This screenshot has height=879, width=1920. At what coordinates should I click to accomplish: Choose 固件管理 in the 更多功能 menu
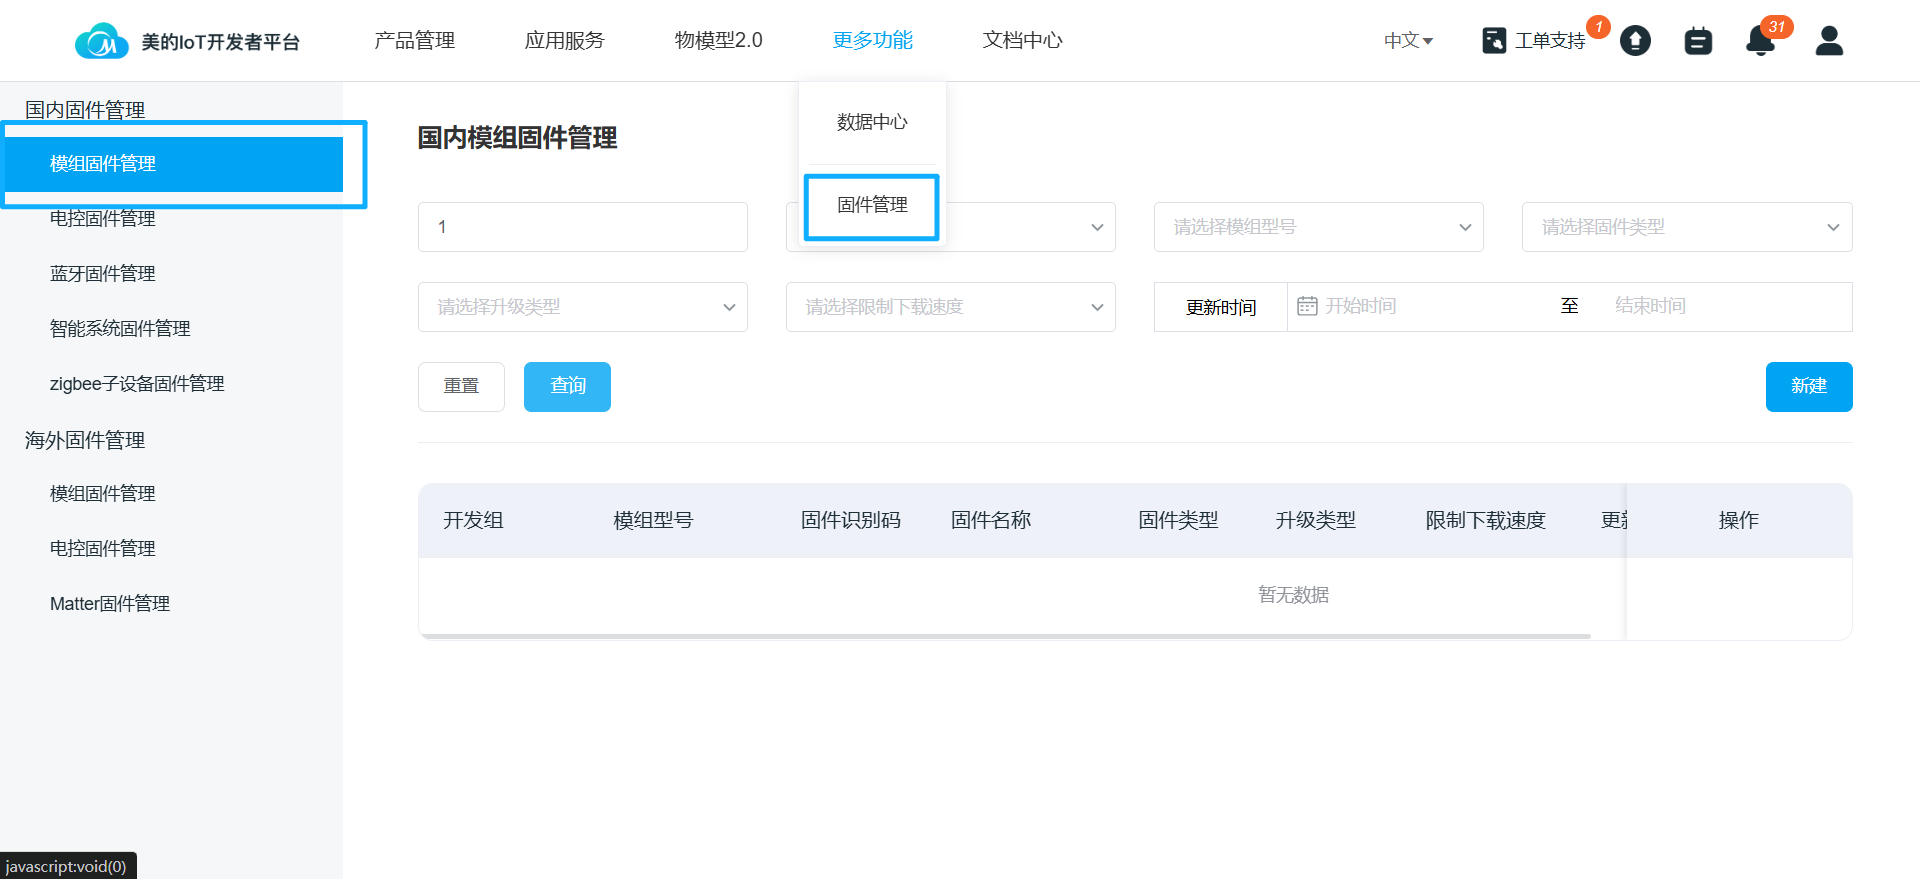(872, 205)
